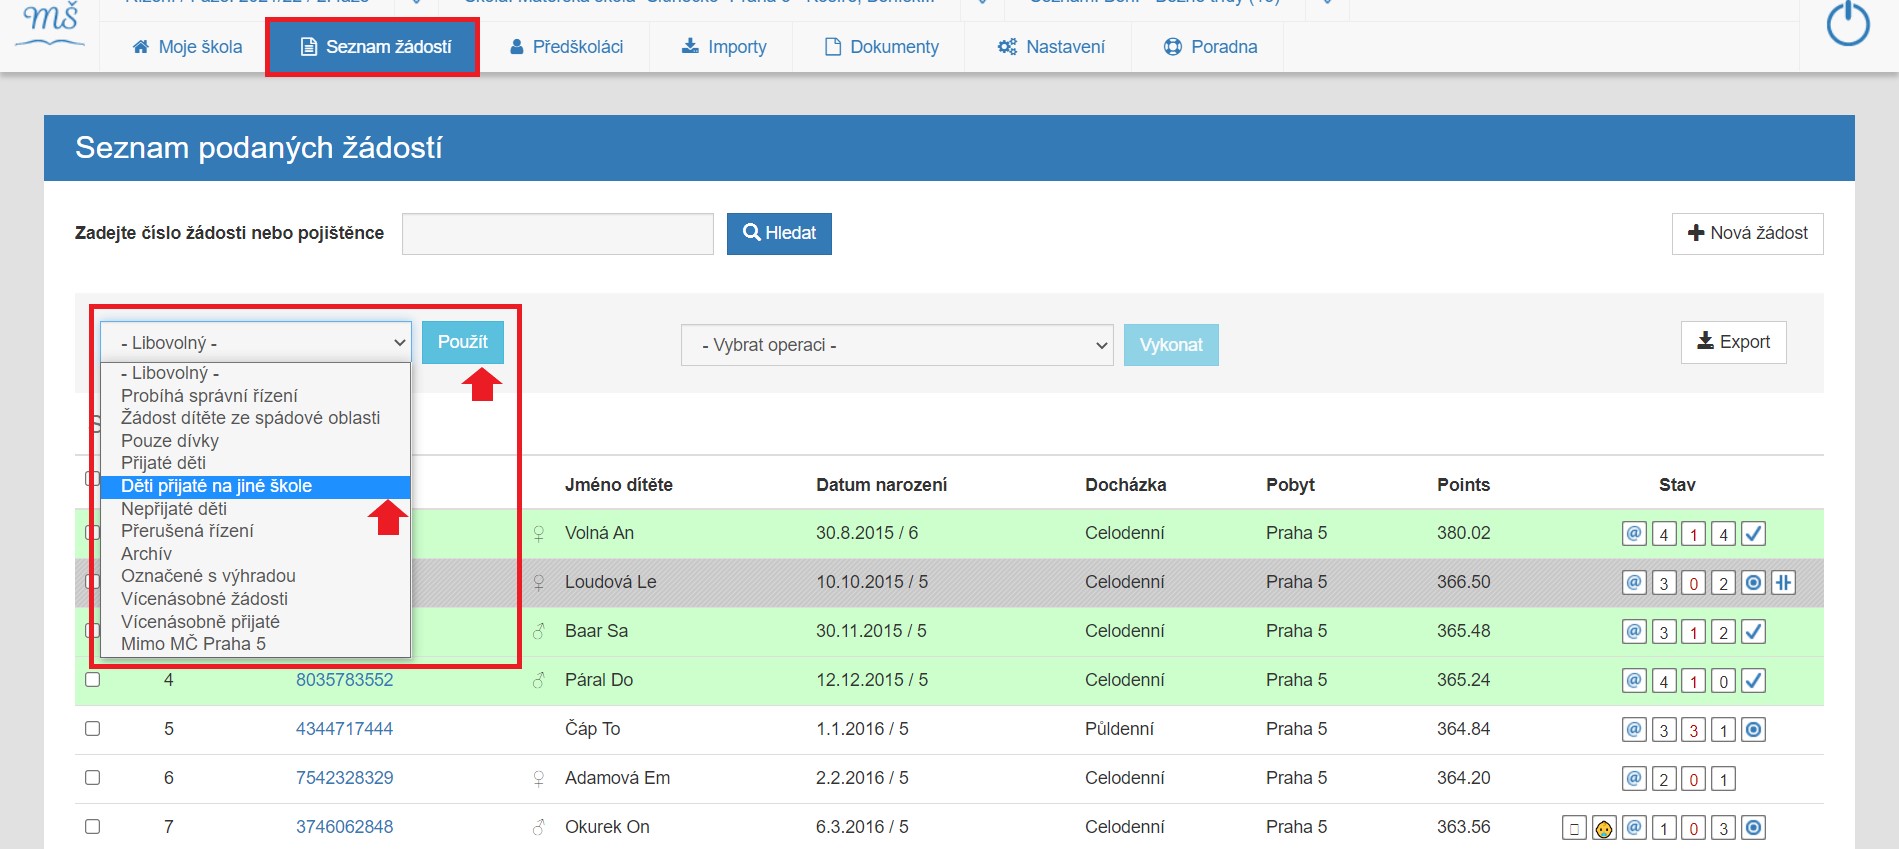Screen dimensions: 1899x849
Task: Choose Děti přijaté na jiné škole option
Action: (x=255, y=486)
